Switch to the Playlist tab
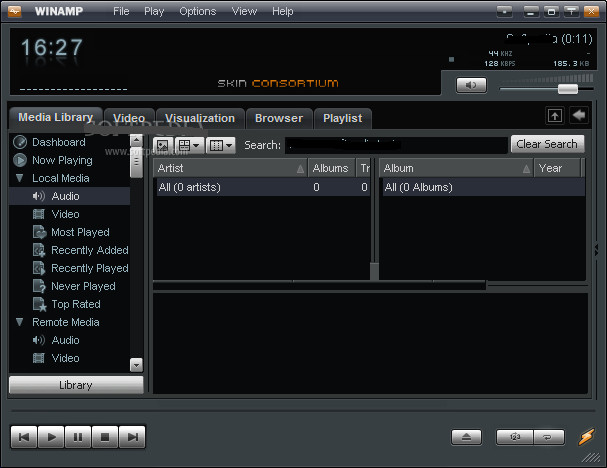This screenshot has height=468, width=607. (x=343, y=118)
